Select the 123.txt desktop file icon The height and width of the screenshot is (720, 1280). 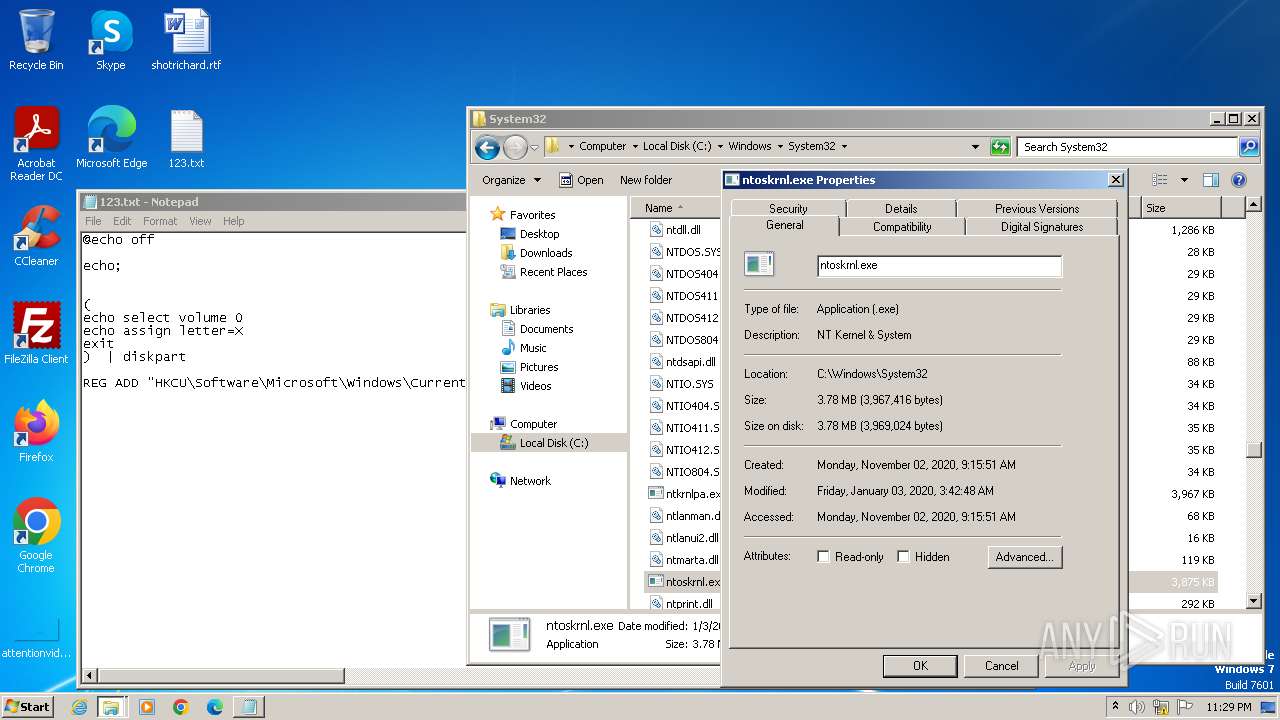coord(186,138)
